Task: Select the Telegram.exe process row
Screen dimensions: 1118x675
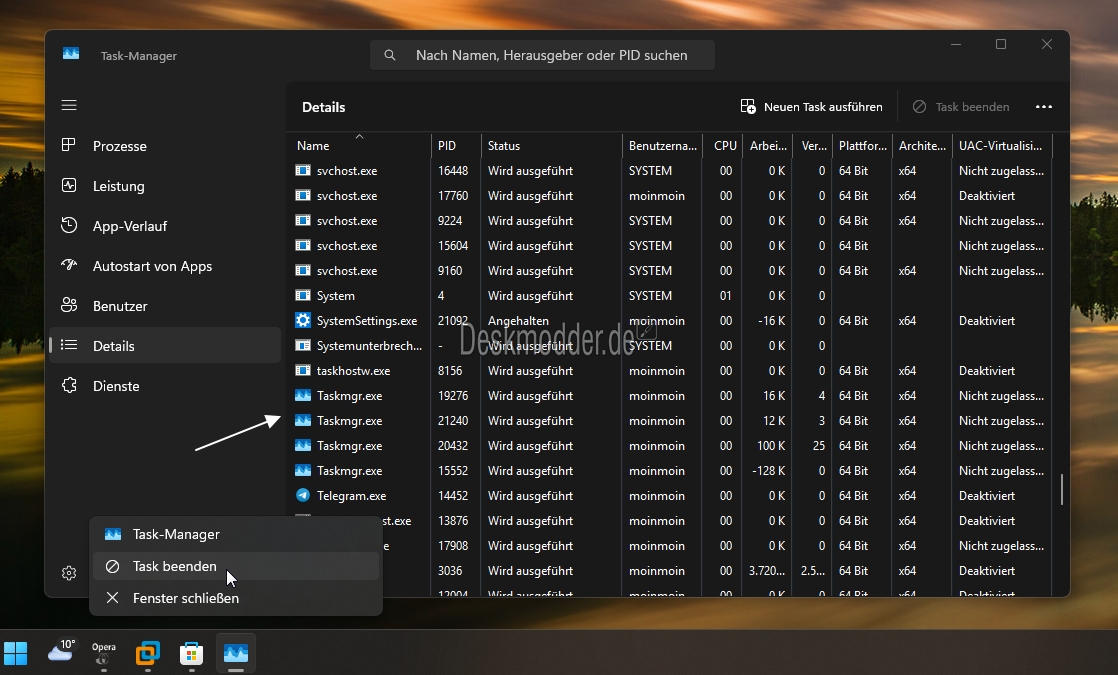Action: pos(351,496)
